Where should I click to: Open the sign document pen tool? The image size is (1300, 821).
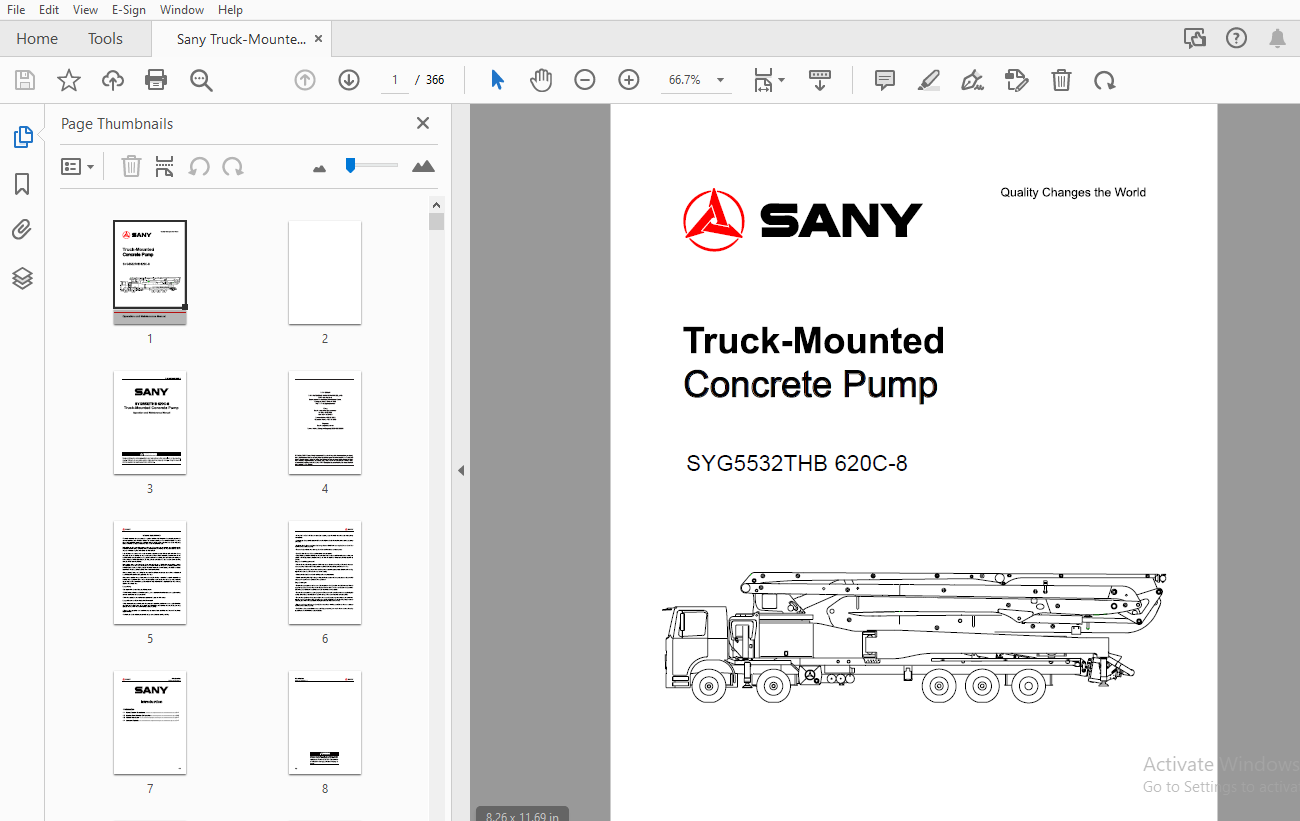point(972,80)
